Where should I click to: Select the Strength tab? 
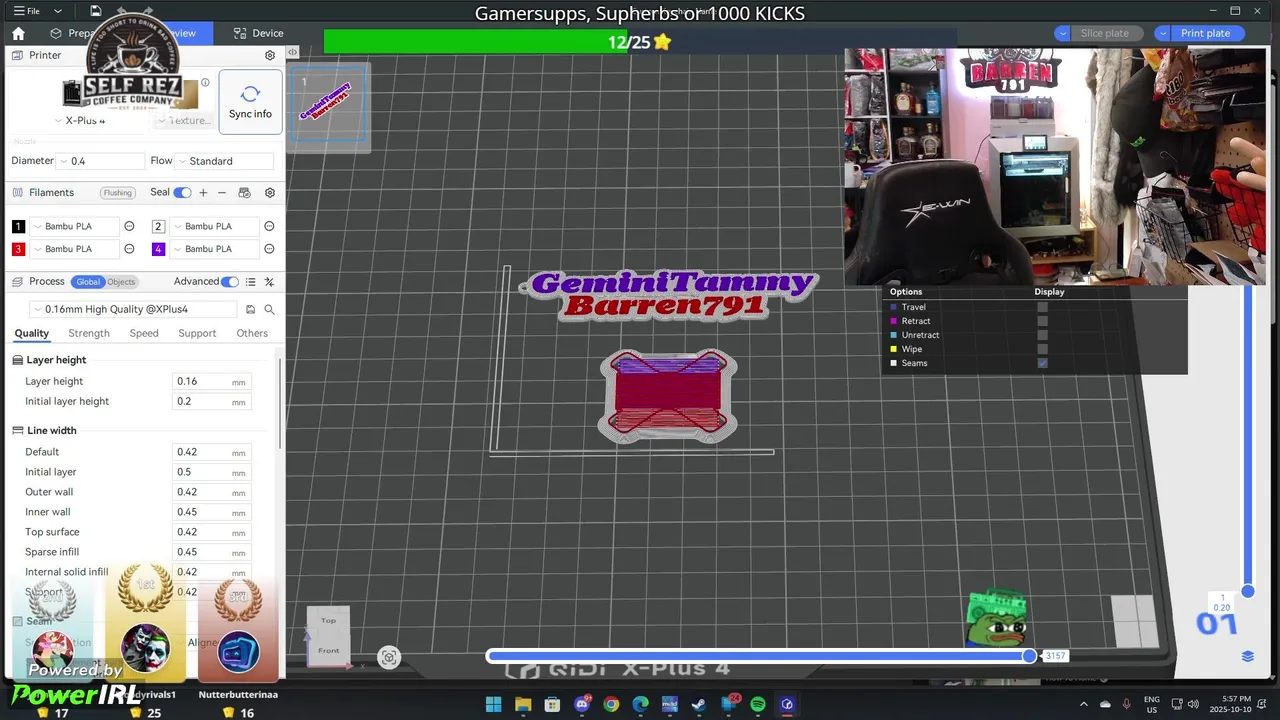click(89, 333)
